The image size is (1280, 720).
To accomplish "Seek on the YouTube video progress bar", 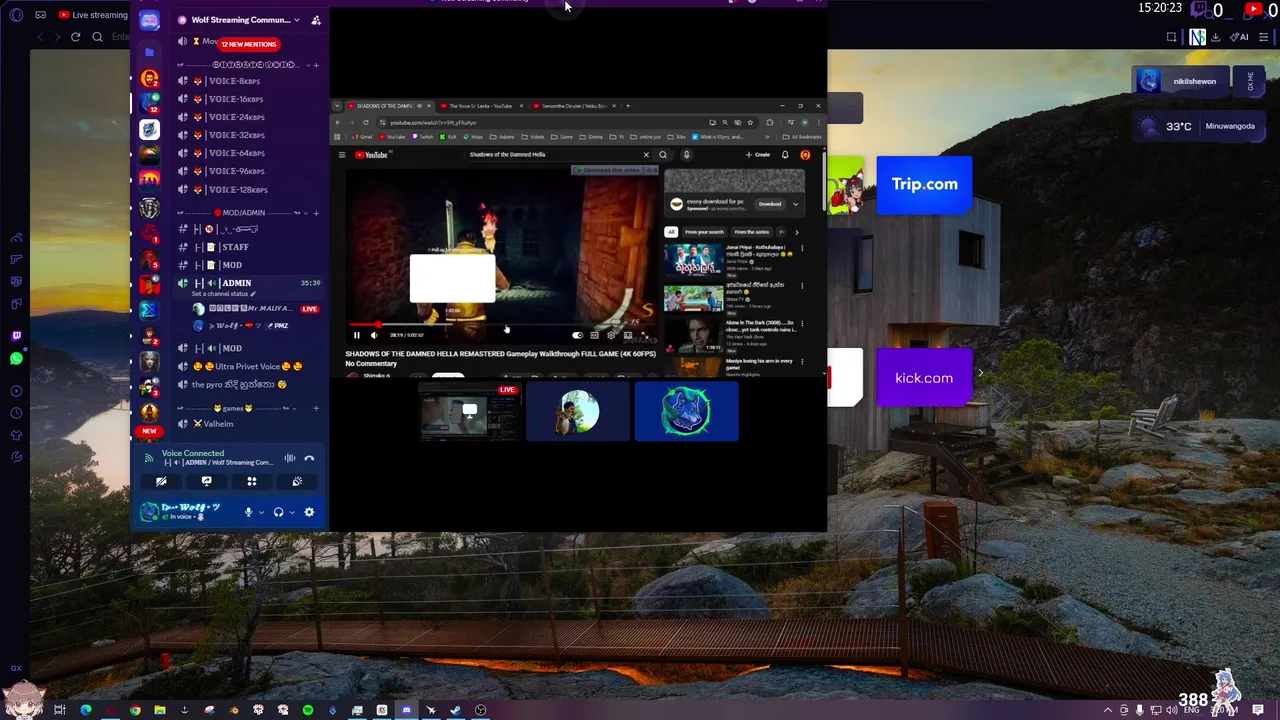I will pyautogui.click(x=500, y=325).
